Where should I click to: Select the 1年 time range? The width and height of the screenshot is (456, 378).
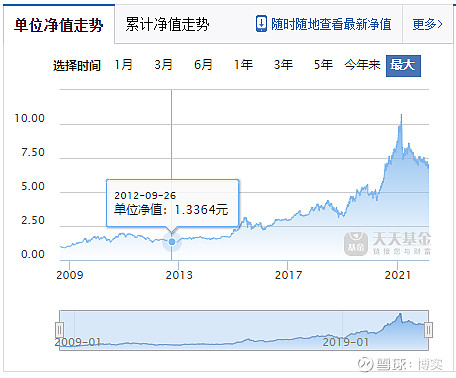coord(243,65)
